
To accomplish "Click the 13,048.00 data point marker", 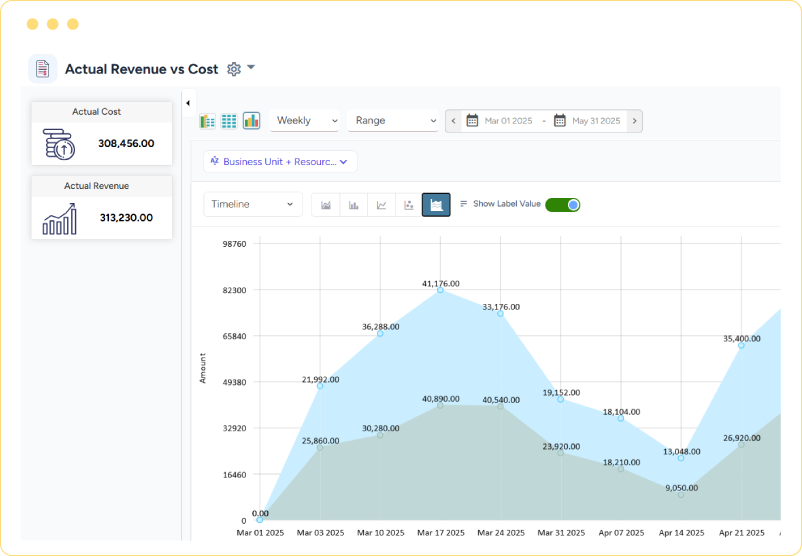I will tap(681, 458).
